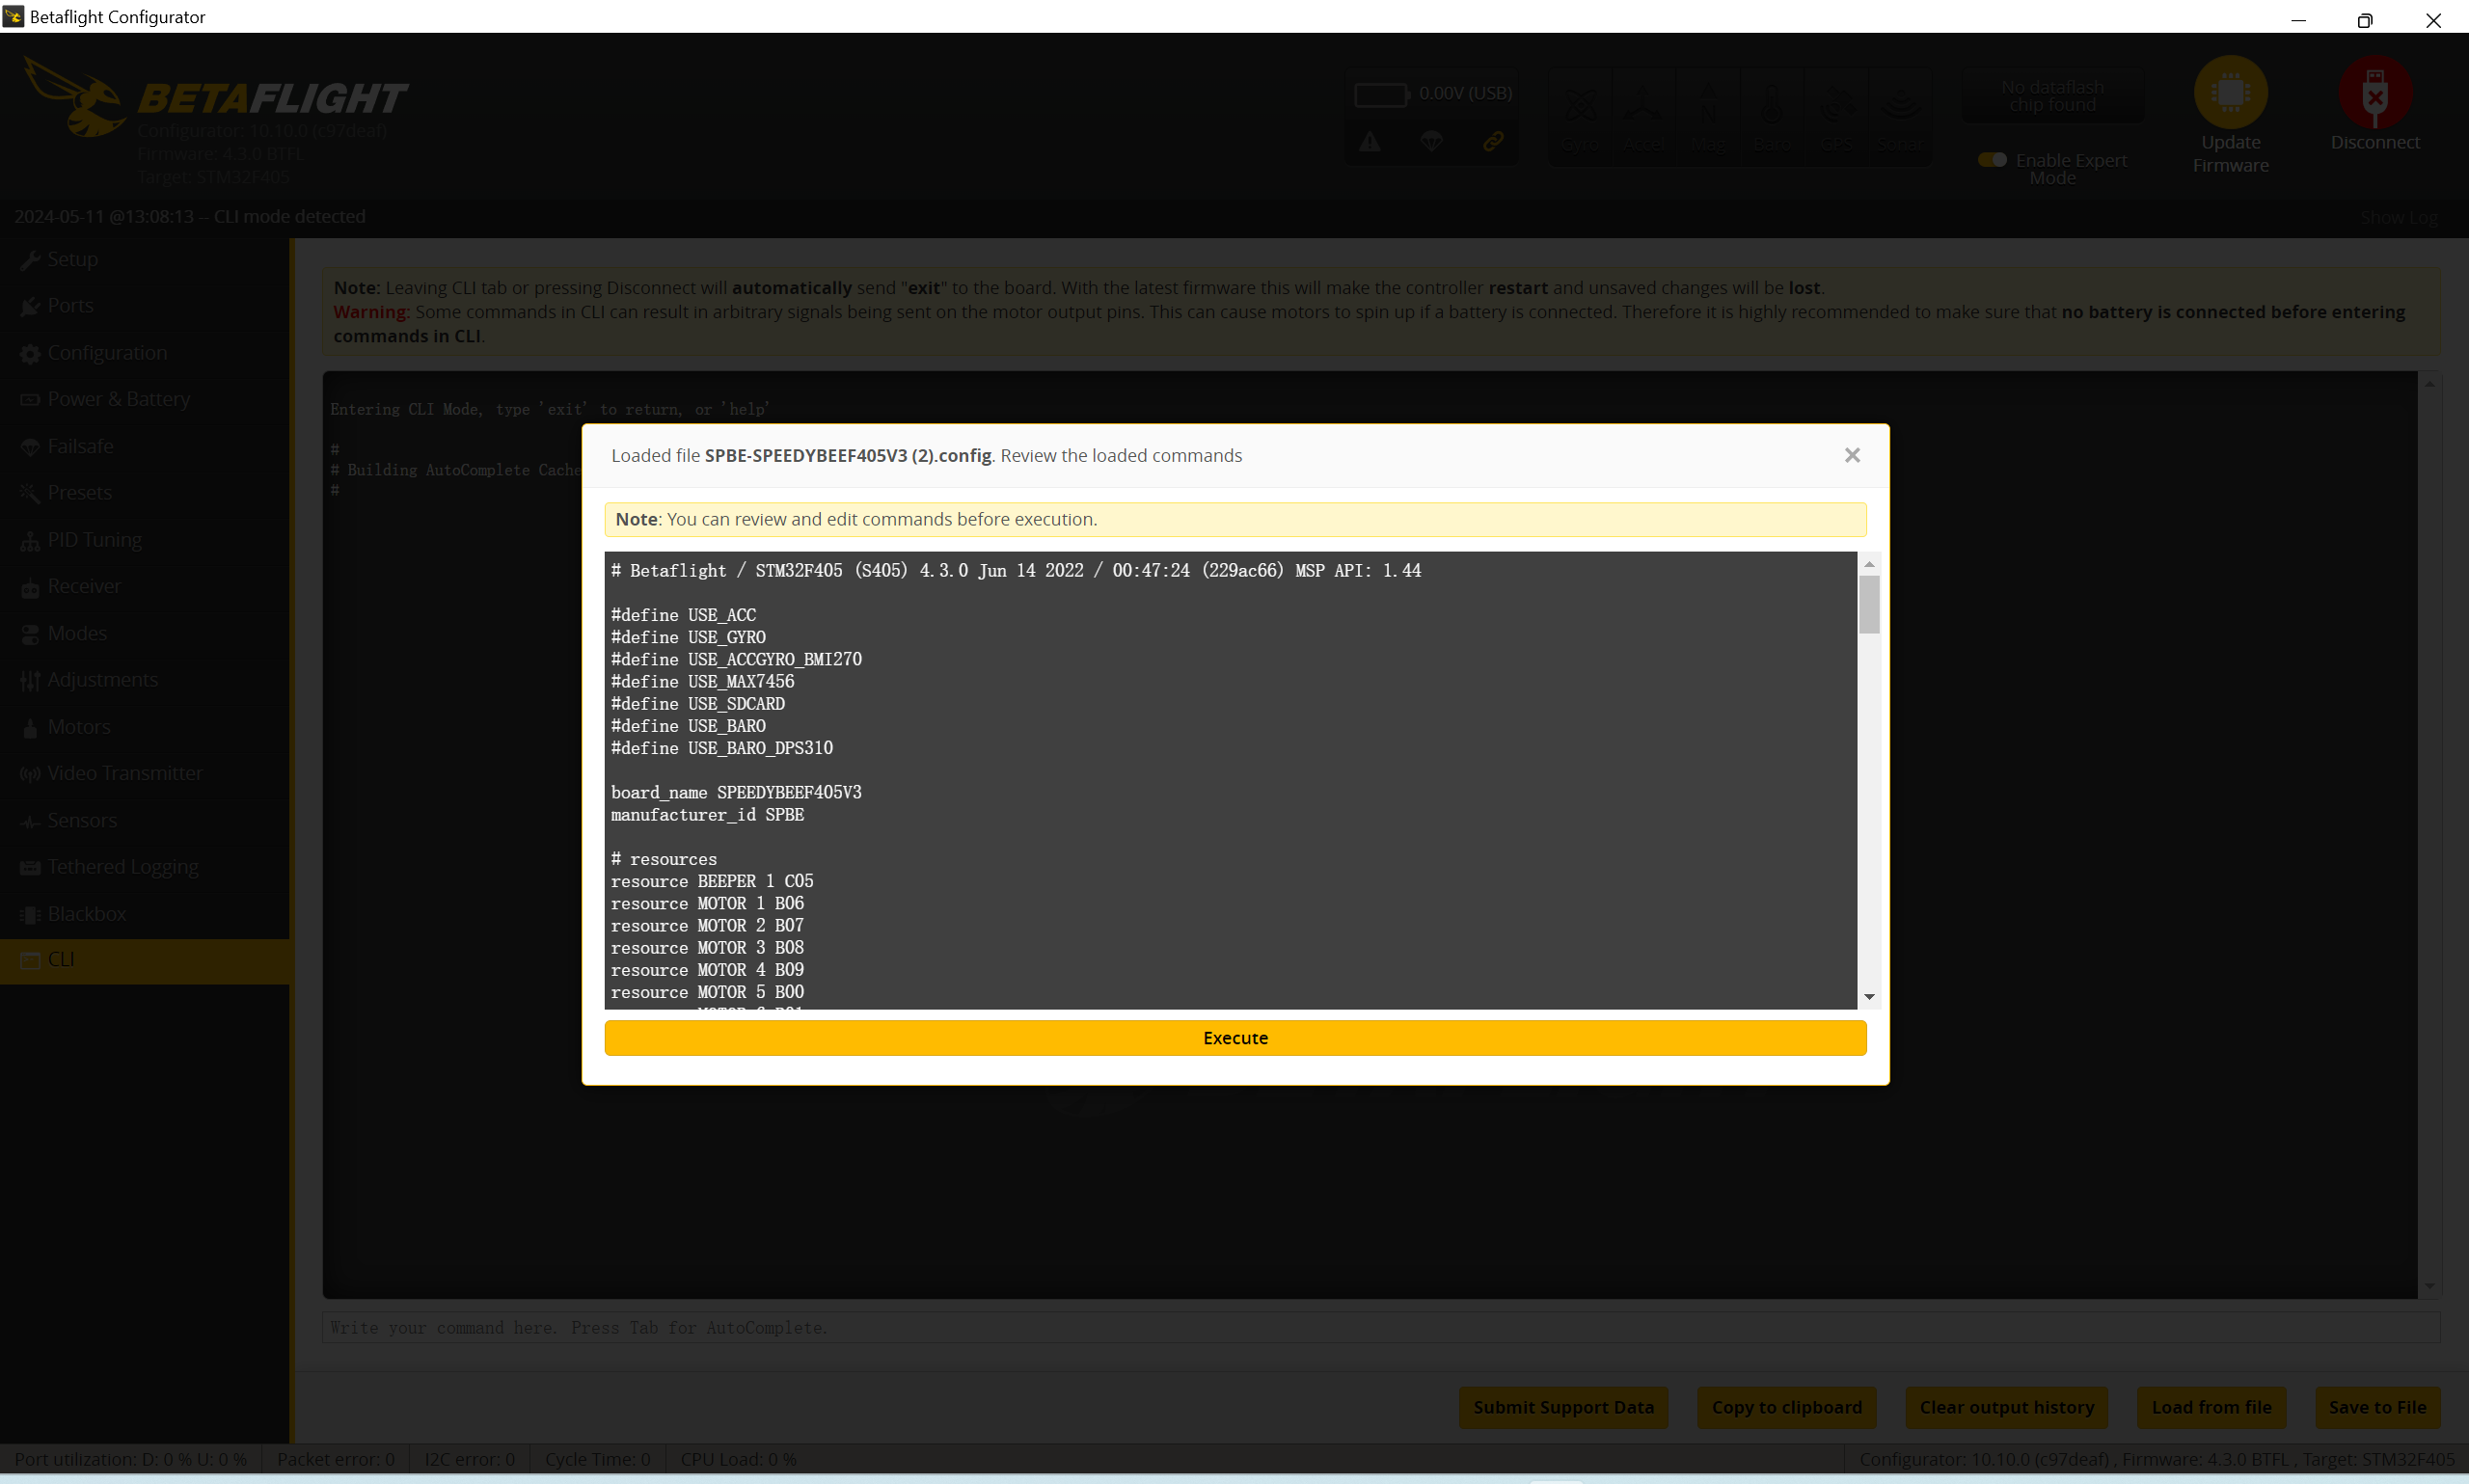Open the Power & Battery tab
This screenshot has width=2469, height=1484.
(145, 399)
